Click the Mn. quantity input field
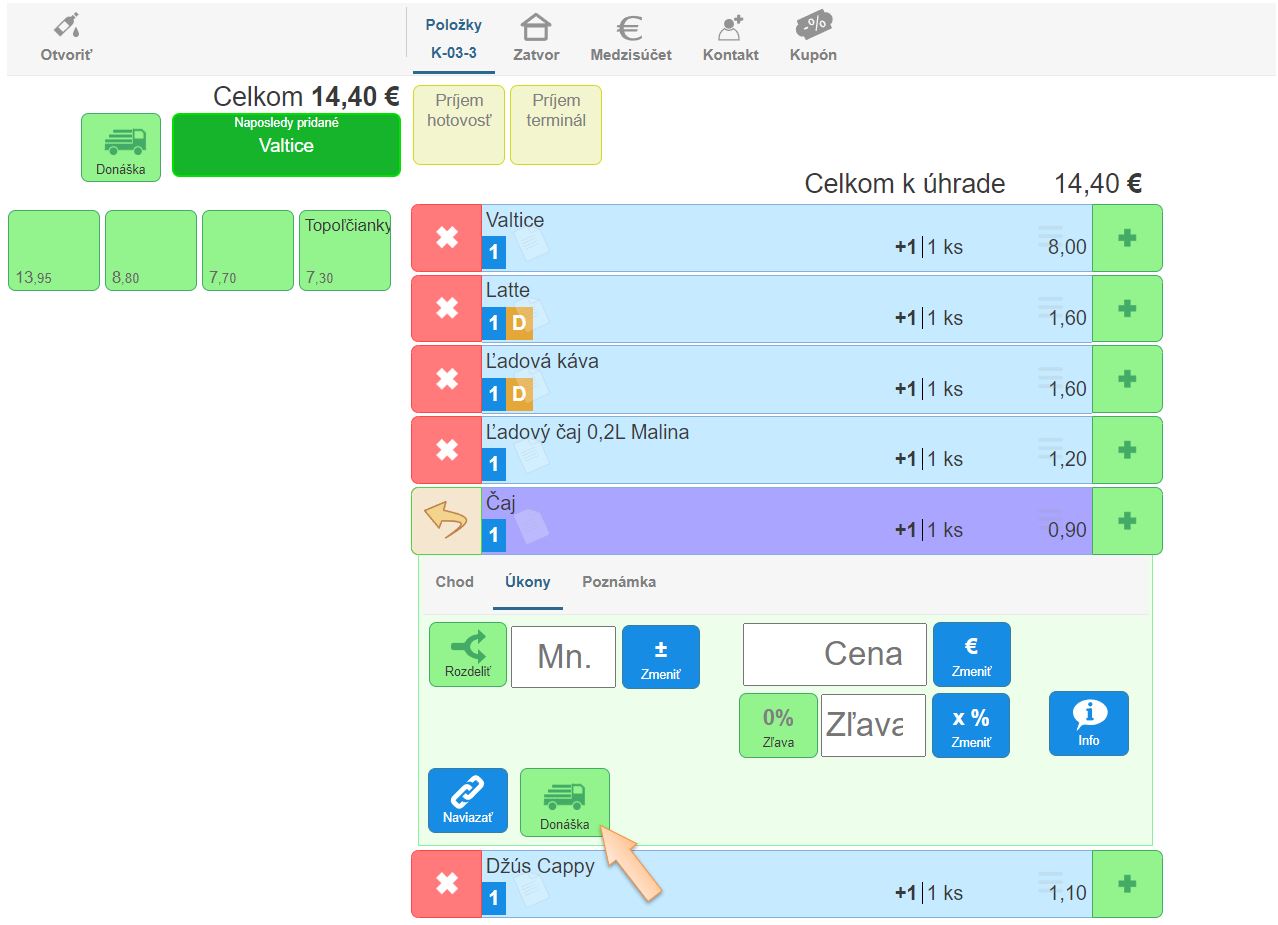 pos(563,657)
